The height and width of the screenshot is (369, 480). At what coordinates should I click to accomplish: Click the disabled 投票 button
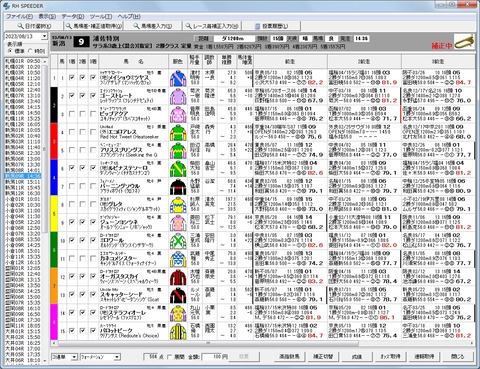244,357
